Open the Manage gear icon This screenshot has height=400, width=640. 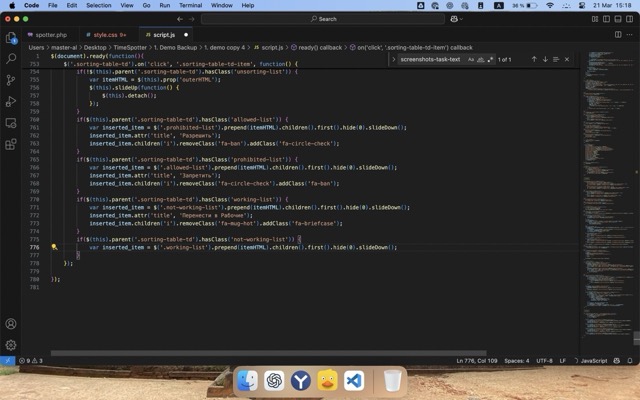click(11, 345)
